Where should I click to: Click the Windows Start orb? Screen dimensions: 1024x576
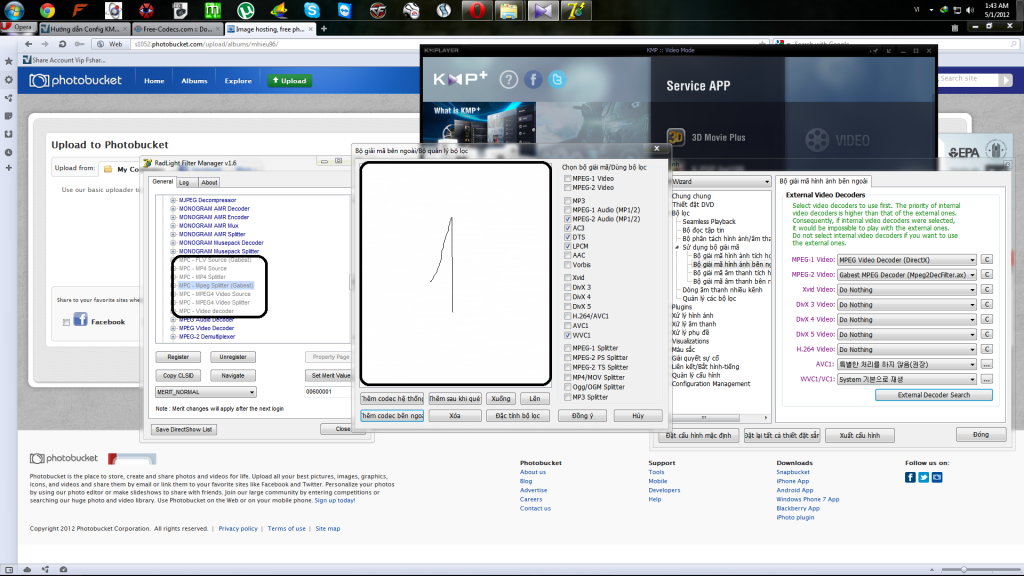point(14,10)
